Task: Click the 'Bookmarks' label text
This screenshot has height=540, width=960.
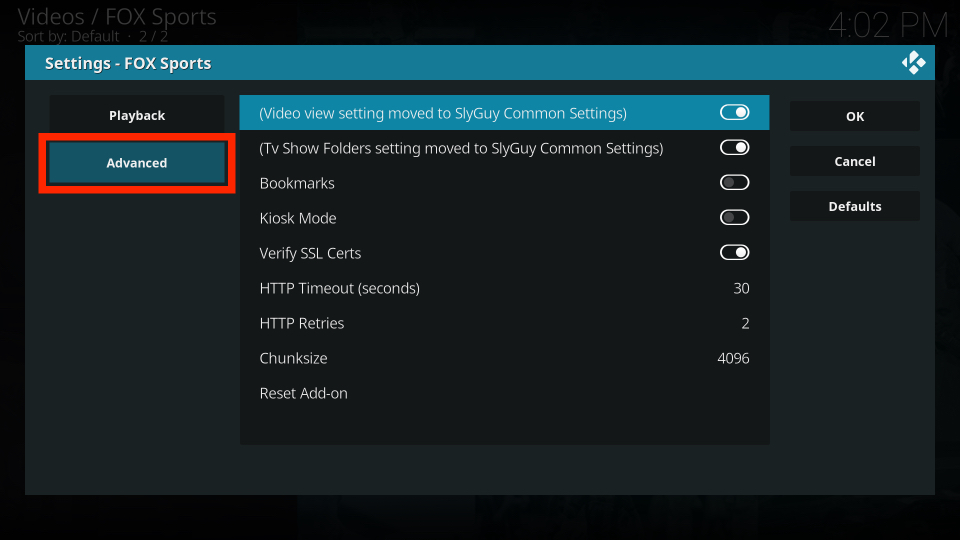Action: tap(297, 183)
